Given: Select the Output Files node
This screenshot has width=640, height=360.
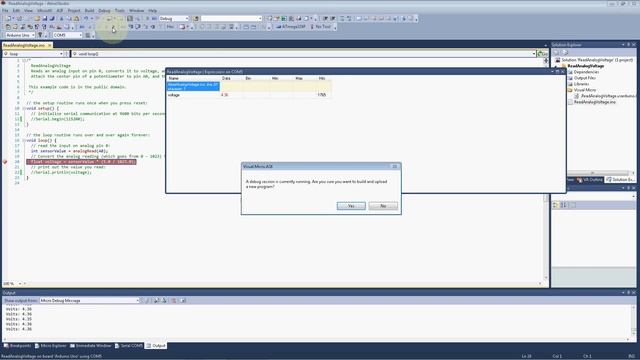Looking at the screenshot, I should pos(584,78).
